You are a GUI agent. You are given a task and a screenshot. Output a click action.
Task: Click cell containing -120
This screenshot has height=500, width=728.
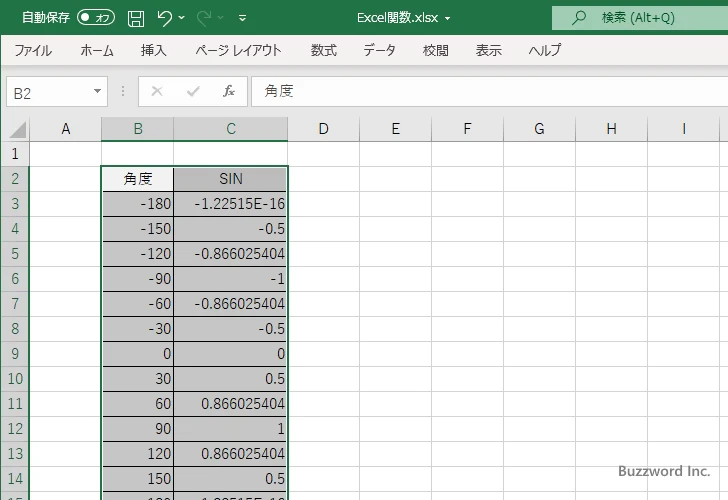coord(137,253)
